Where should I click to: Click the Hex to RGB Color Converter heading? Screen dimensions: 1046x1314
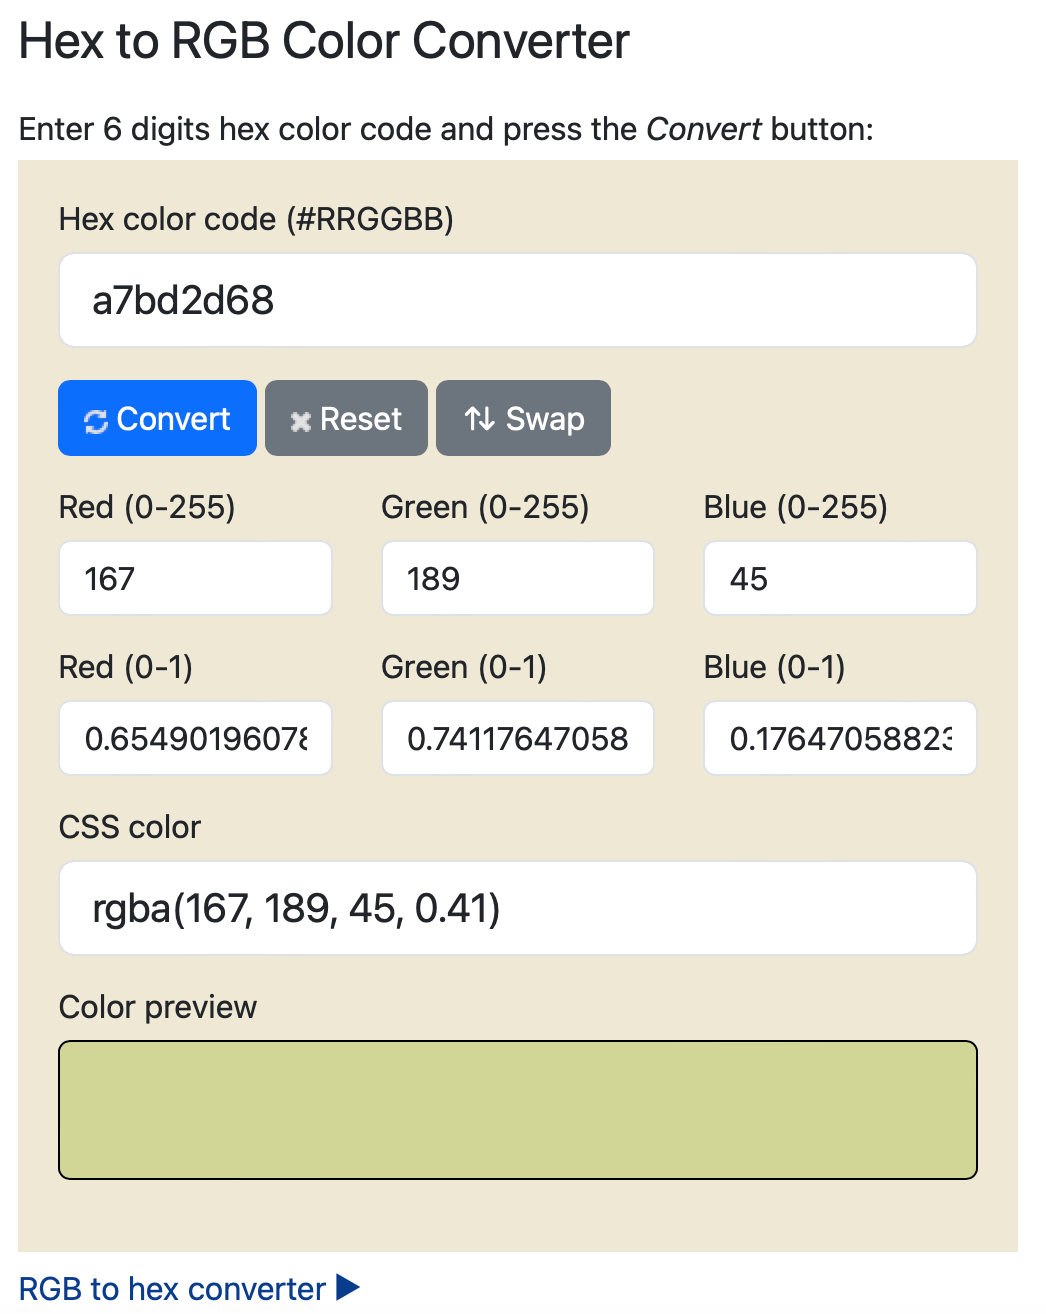tap(324, 40)
